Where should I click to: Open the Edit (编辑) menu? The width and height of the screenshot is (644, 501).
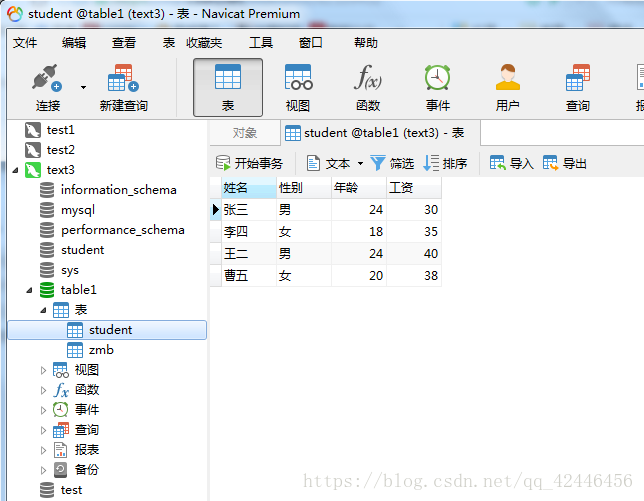[74, 43]
